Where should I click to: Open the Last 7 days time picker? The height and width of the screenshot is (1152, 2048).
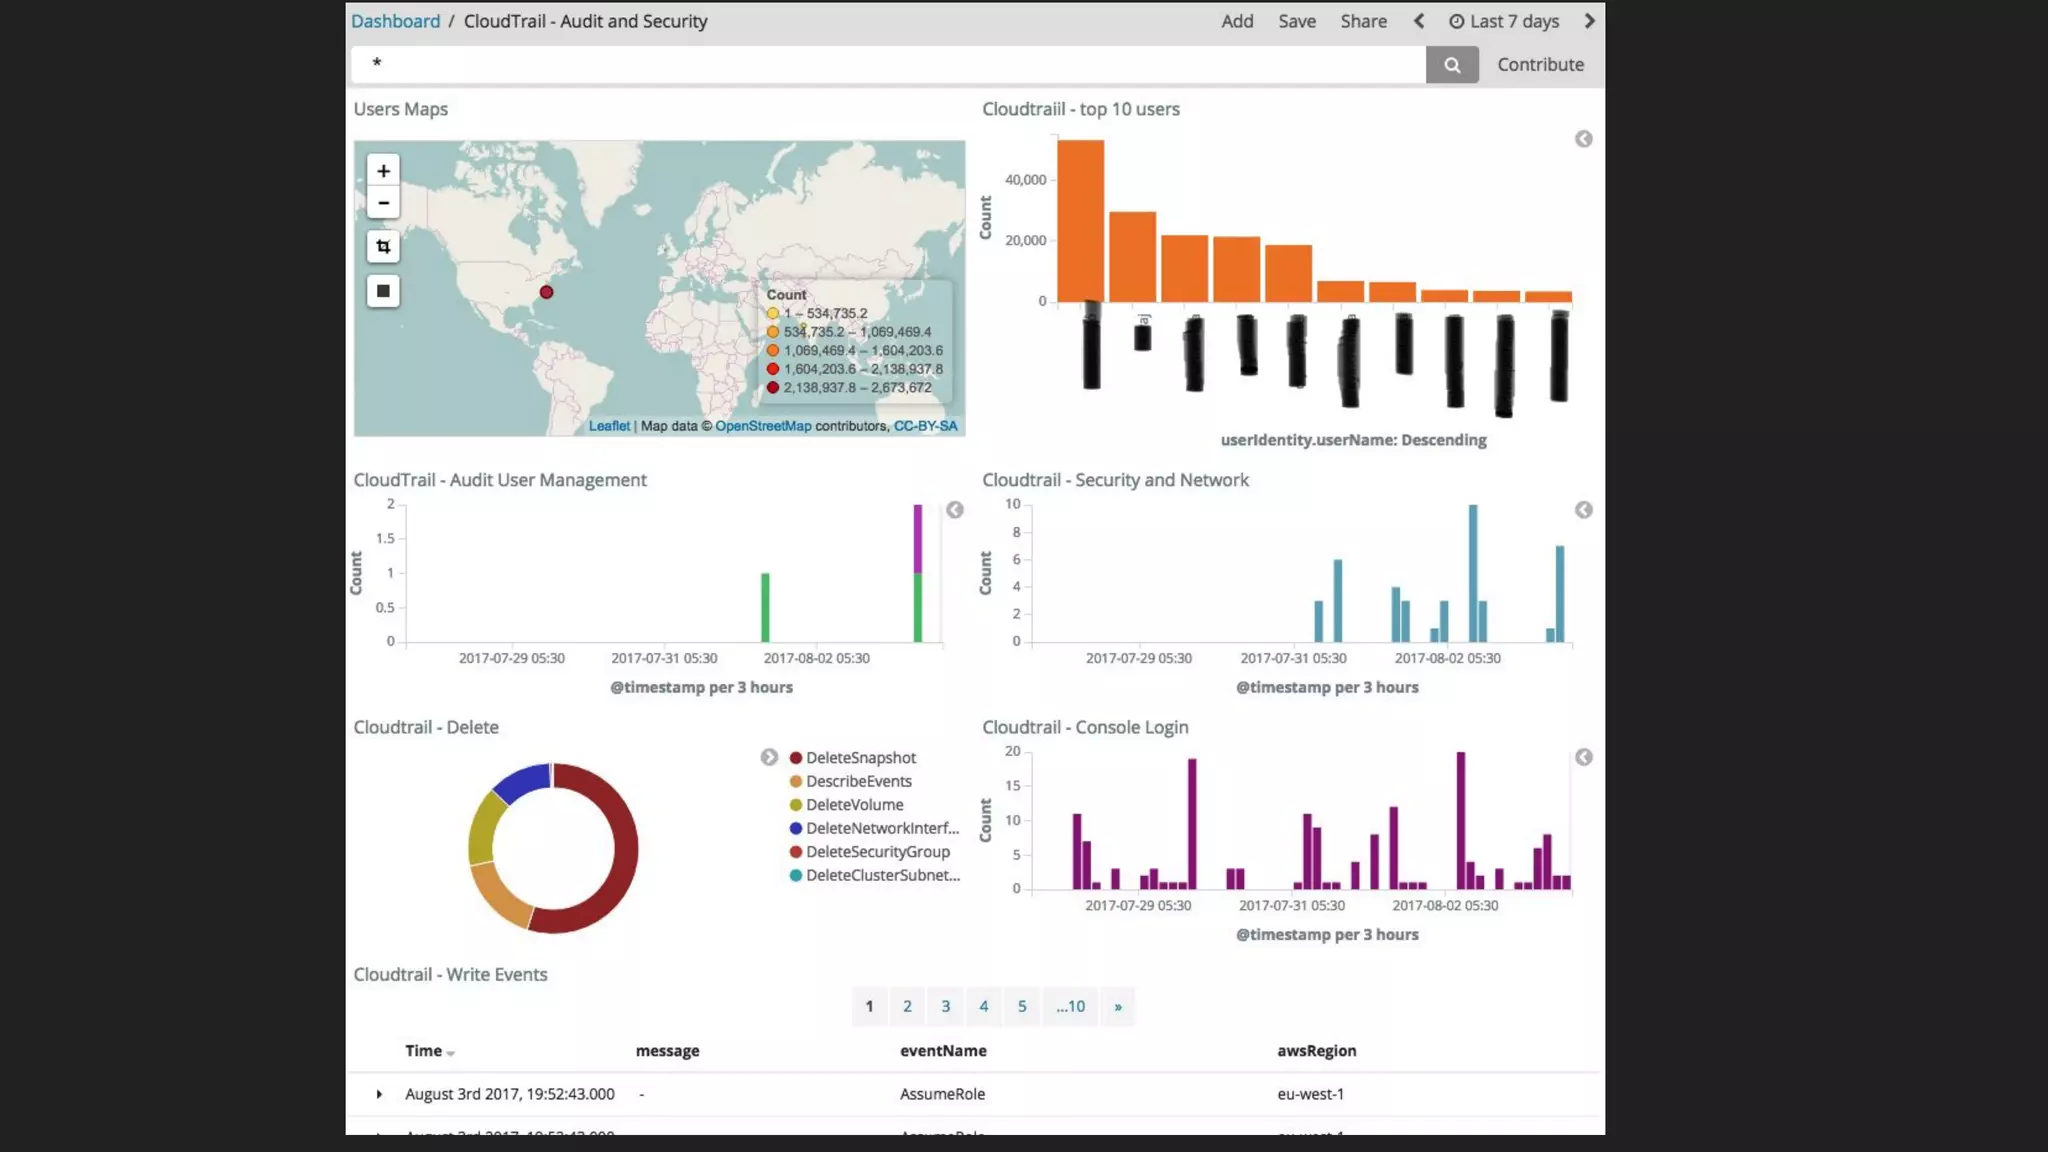coord(1505,21)
